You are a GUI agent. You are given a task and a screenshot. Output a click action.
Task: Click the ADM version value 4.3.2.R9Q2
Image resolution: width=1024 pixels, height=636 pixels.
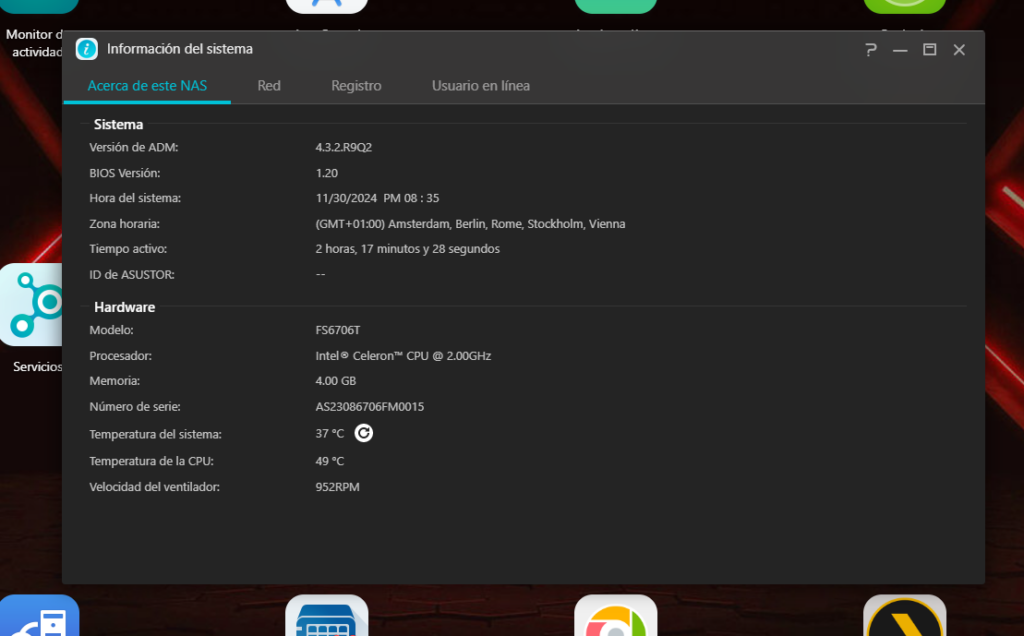344,148
